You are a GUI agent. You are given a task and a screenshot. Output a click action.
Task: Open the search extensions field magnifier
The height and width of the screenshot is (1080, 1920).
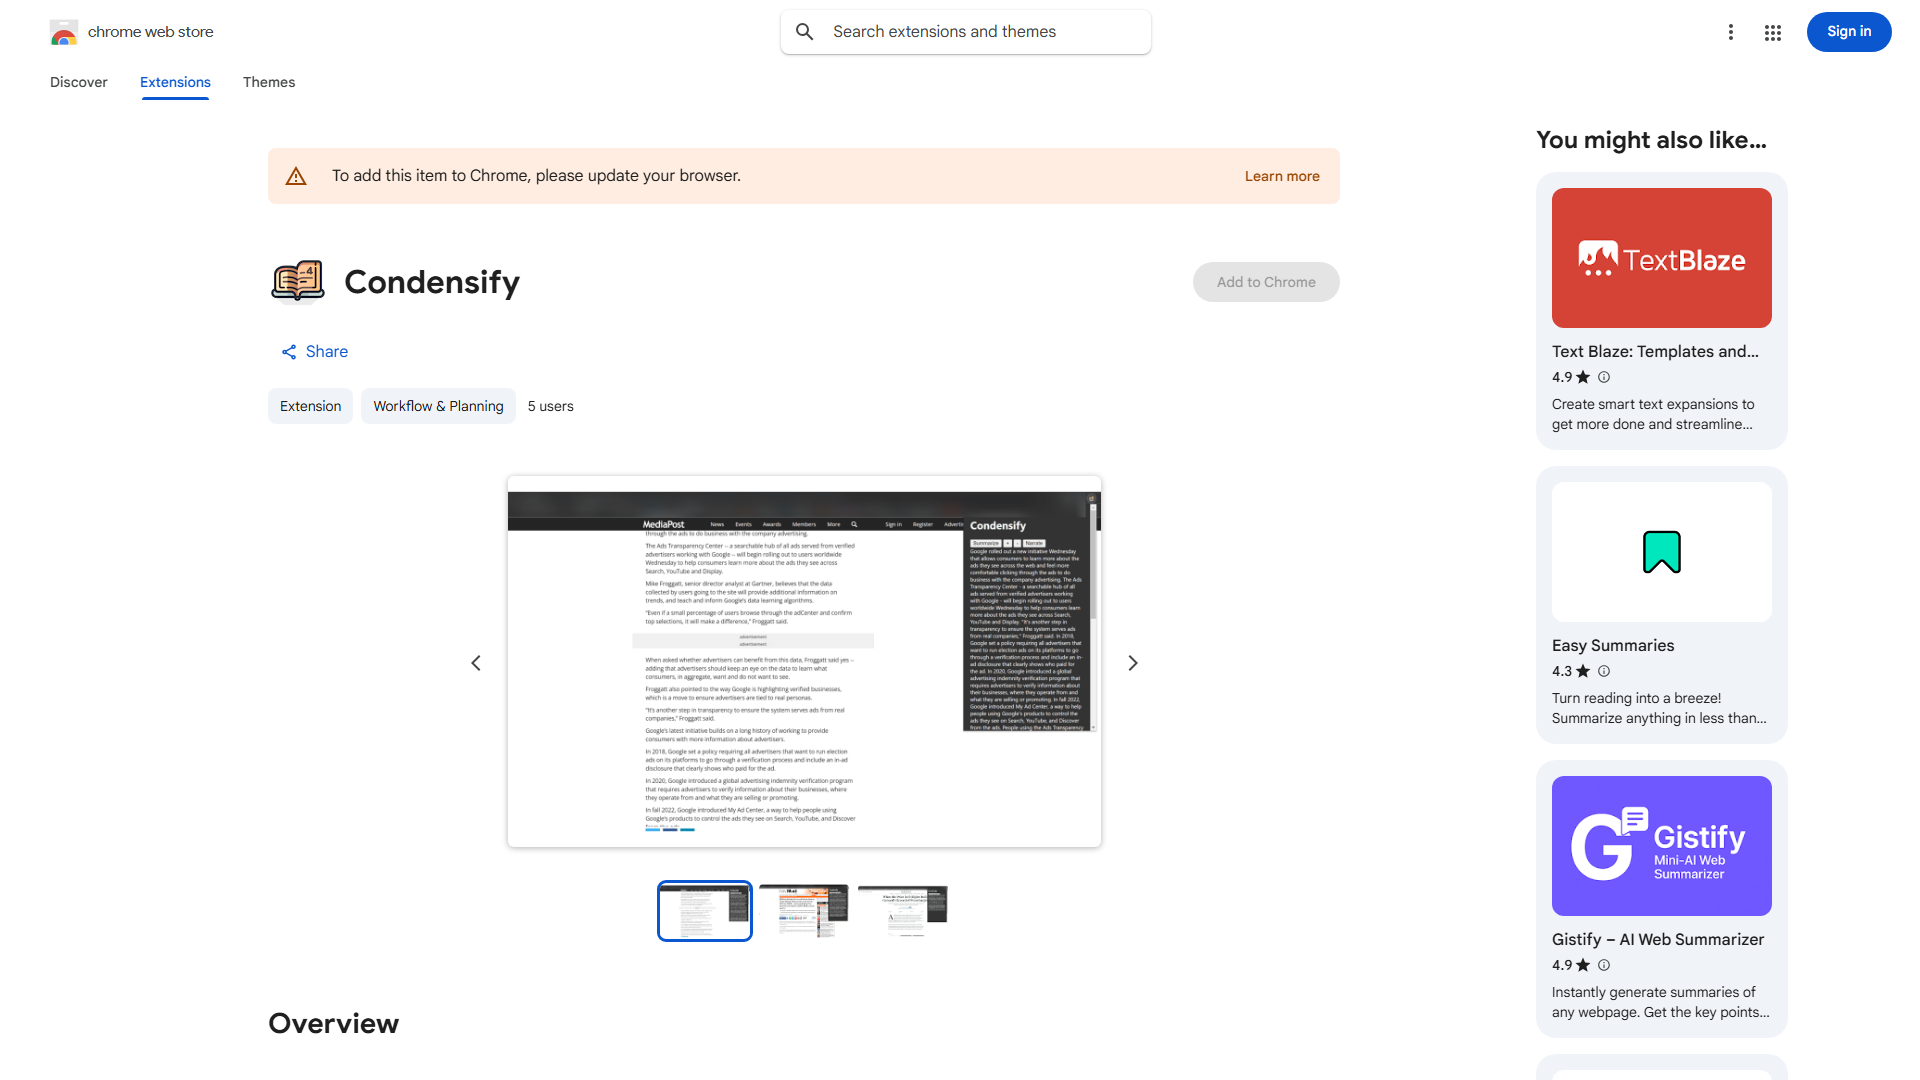click(805, 31)
